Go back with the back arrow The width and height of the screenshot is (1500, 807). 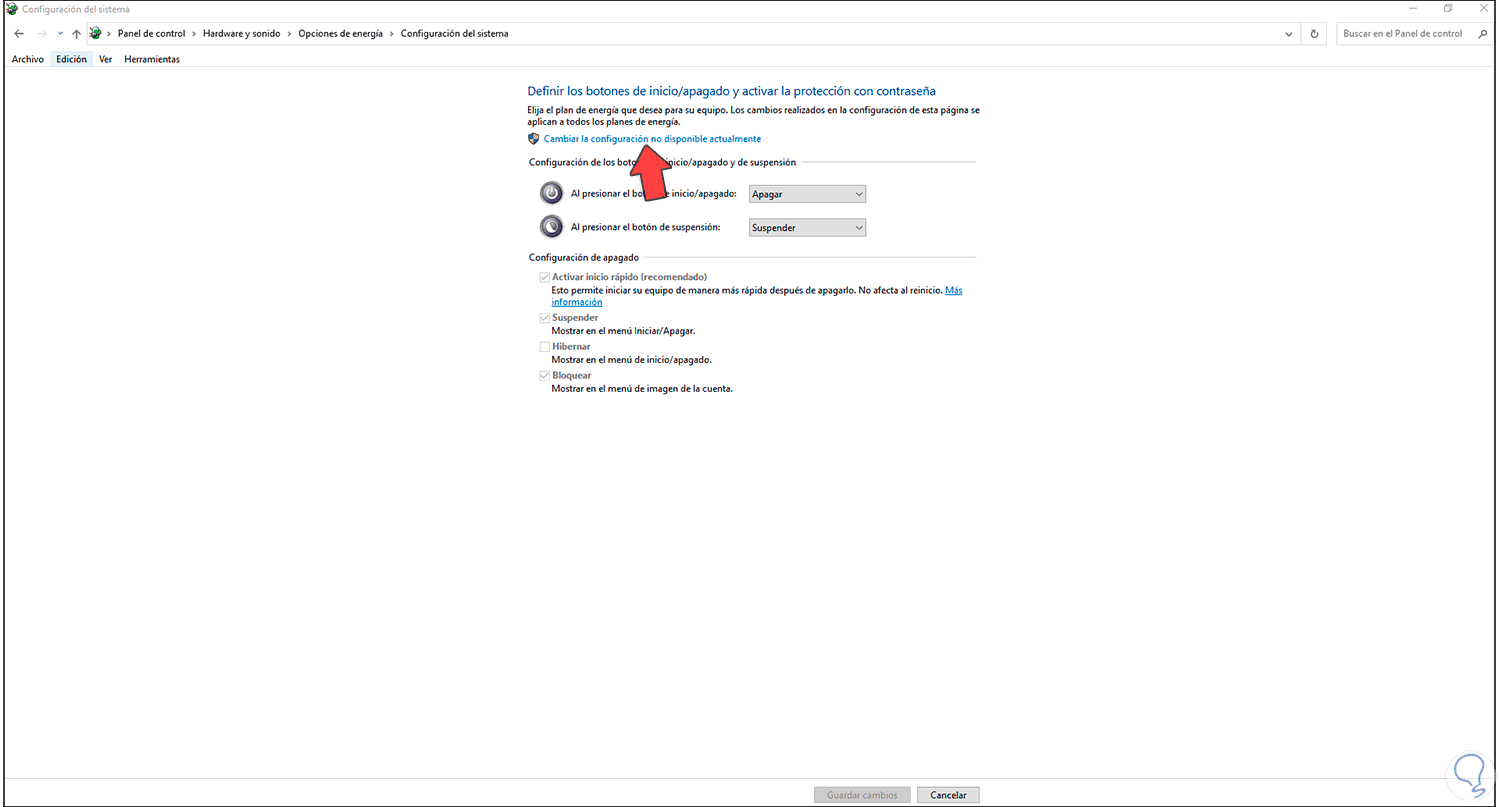click(19, 33)
